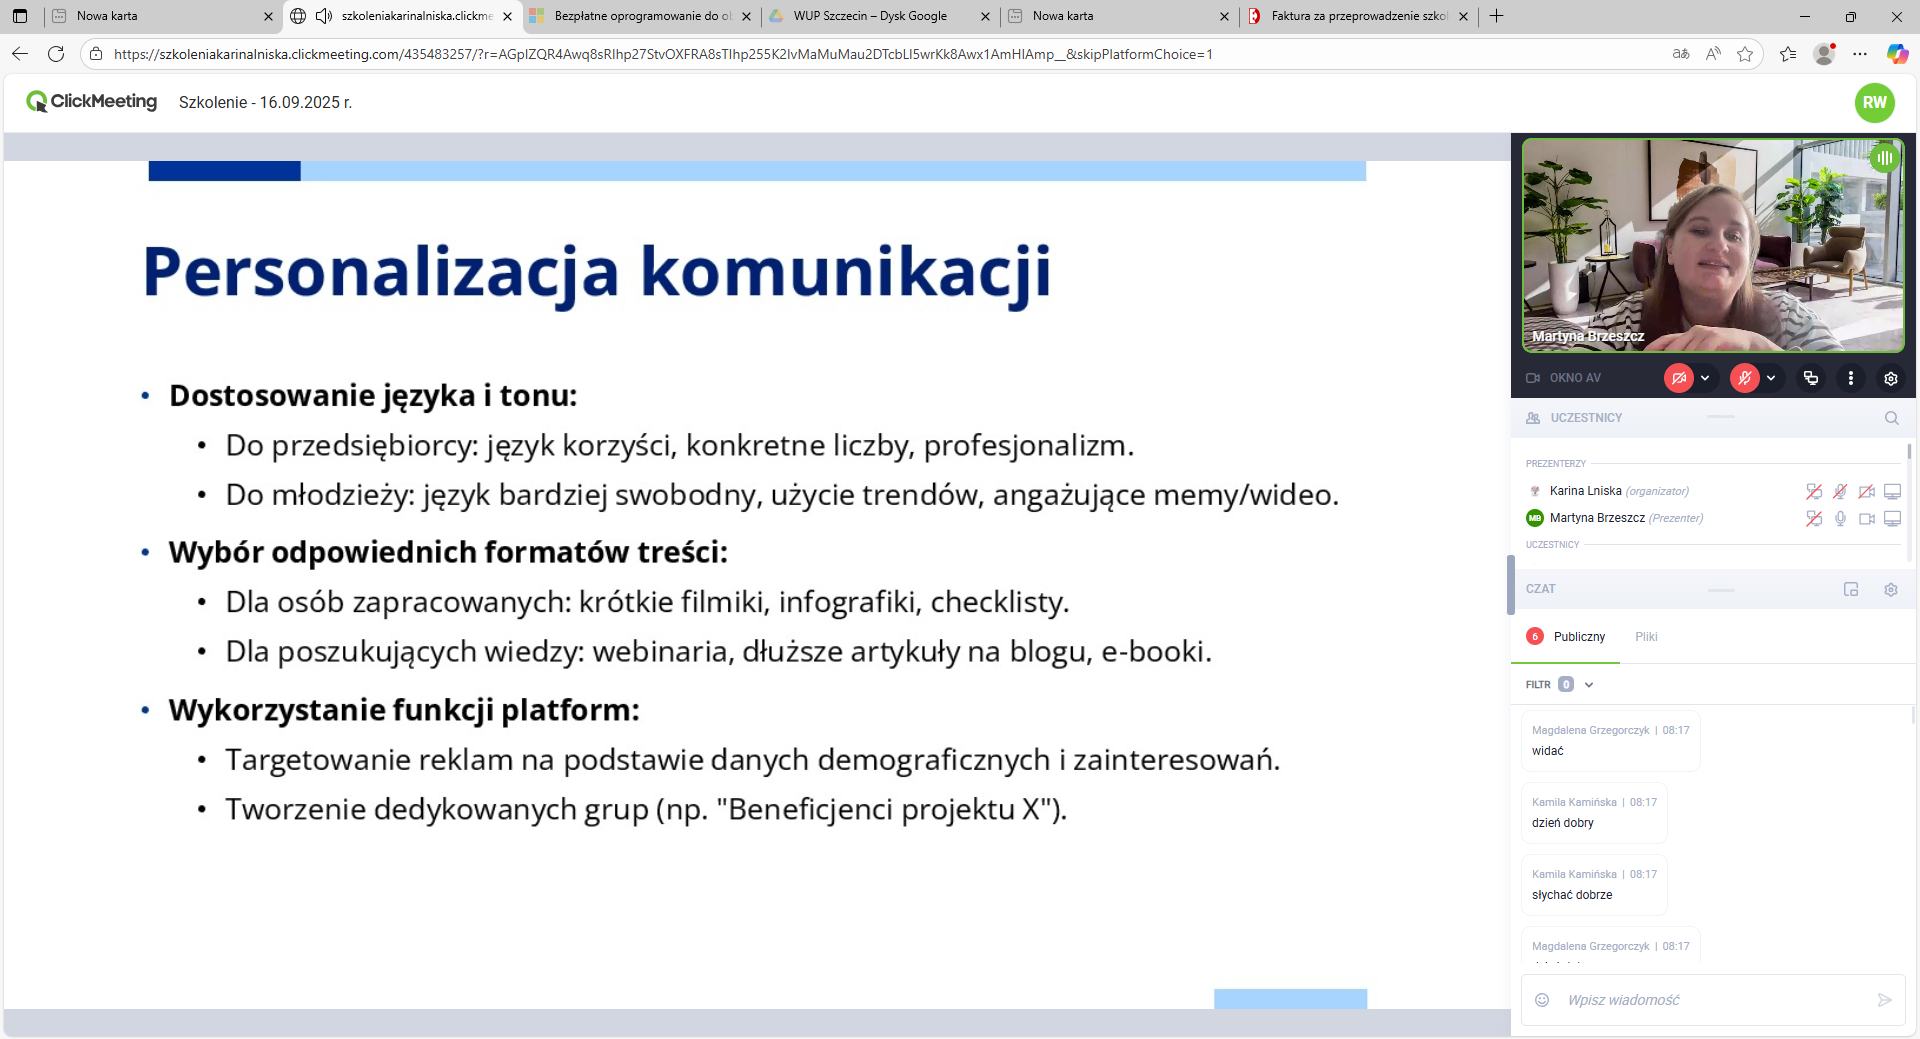Open the emoji picker in chat

(1542, 1000)
